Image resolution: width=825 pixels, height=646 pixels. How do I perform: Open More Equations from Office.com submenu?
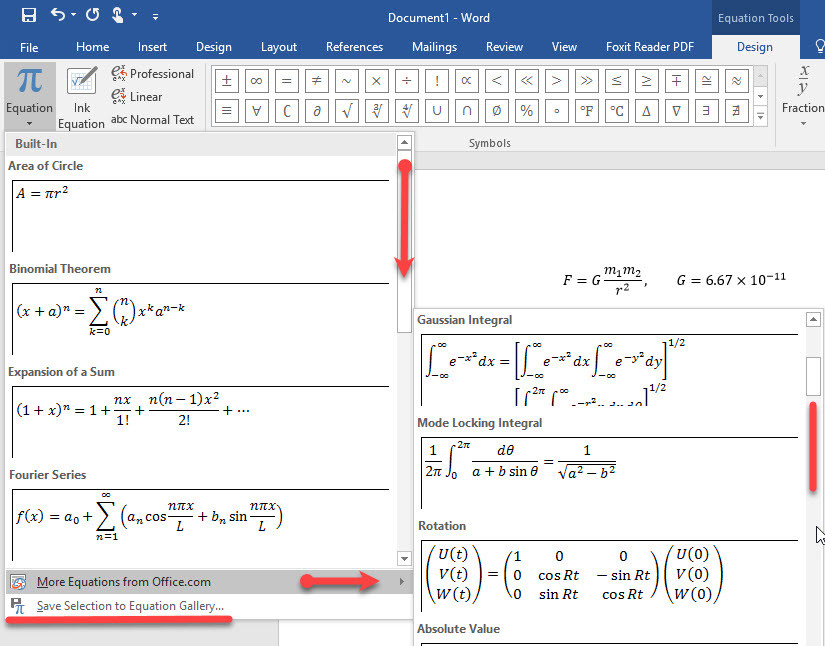209,582
